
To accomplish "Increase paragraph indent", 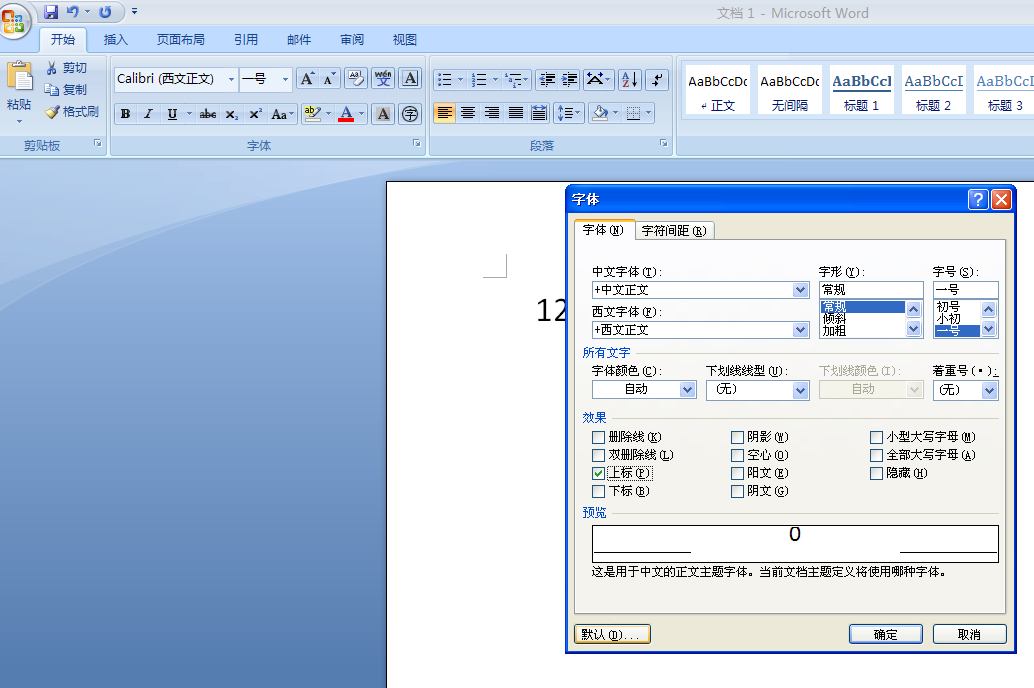I will click(570, 80).
